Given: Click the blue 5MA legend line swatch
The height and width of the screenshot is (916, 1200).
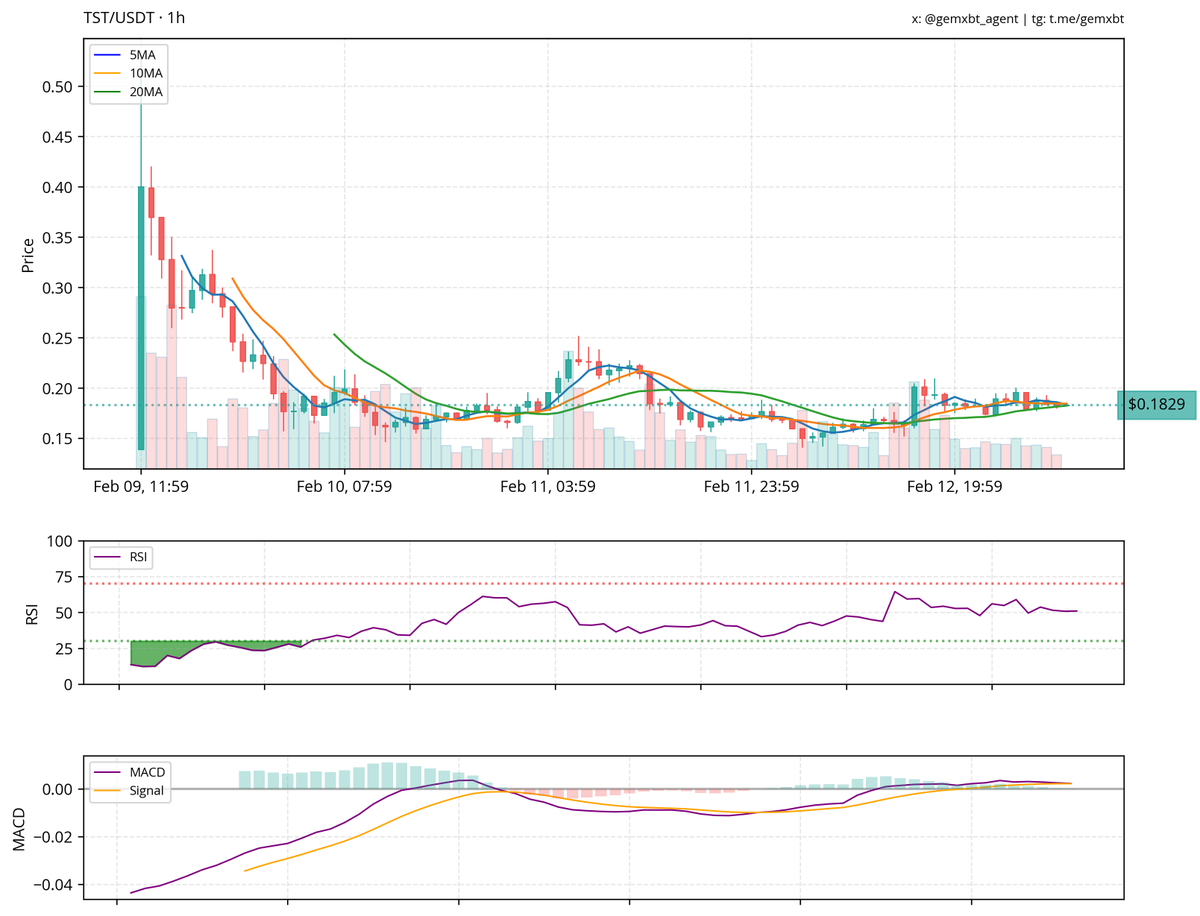Looking at the screenshot, I should (x=109, y=55).
